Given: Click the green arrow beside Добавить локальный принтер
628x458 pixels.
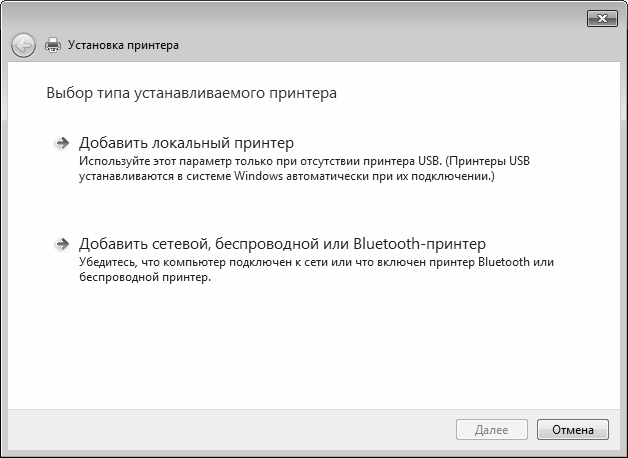Looking at the screenshot, I should point(62,144).
